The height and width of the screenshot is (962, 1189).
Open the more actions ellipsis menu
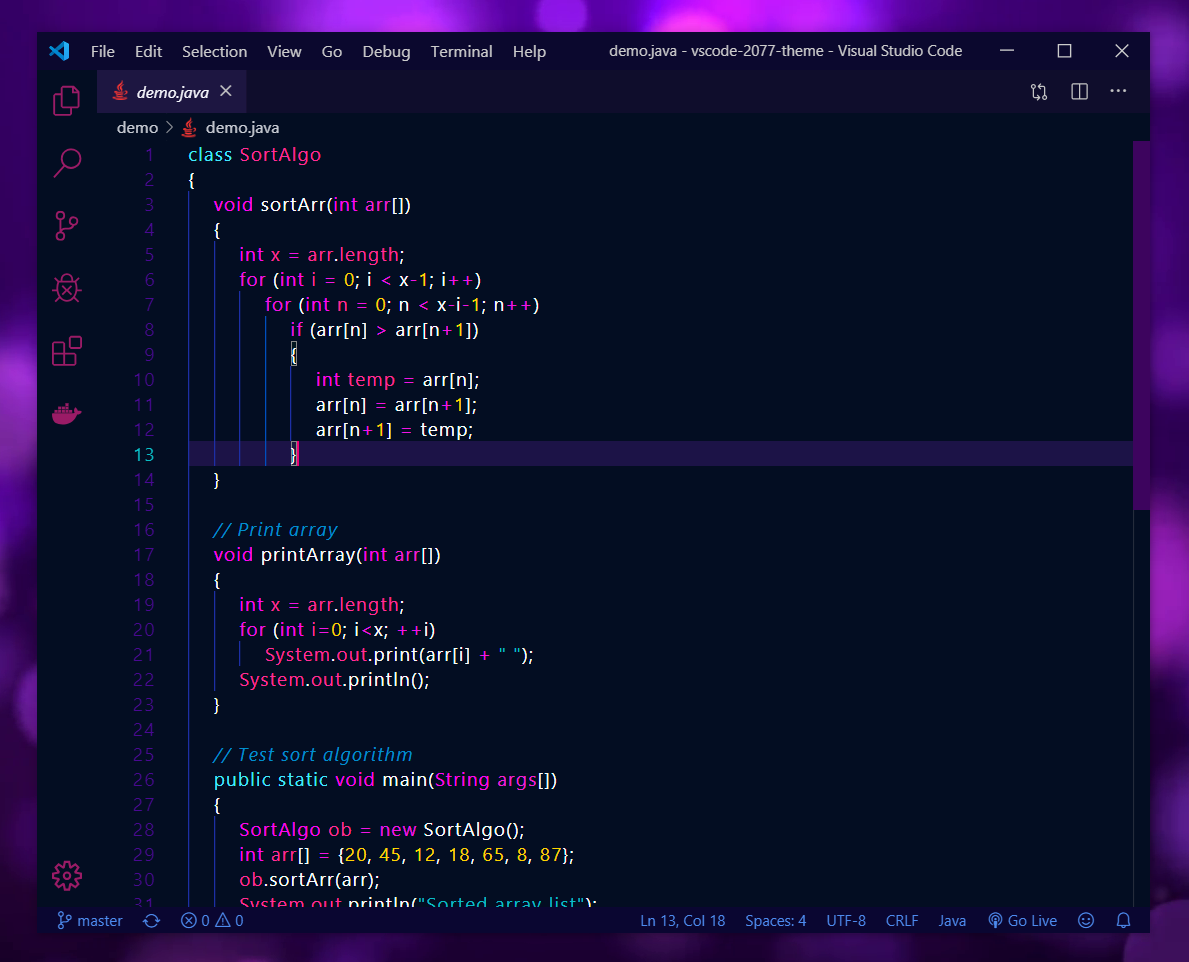pyautogui.click(x=1118, y=91)
